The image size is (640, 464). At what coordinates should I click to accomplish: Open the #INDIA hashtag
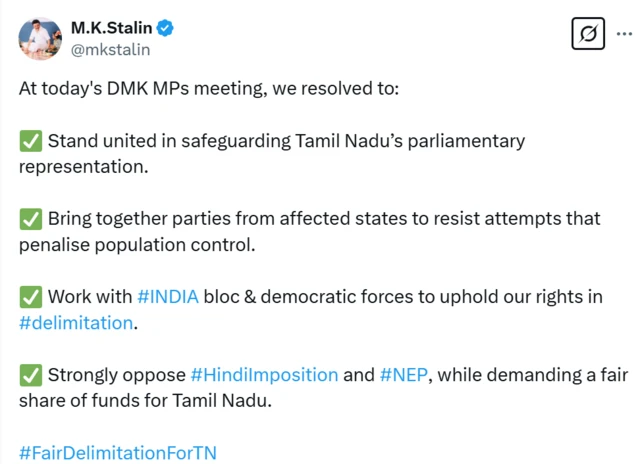tap(168, 297)
